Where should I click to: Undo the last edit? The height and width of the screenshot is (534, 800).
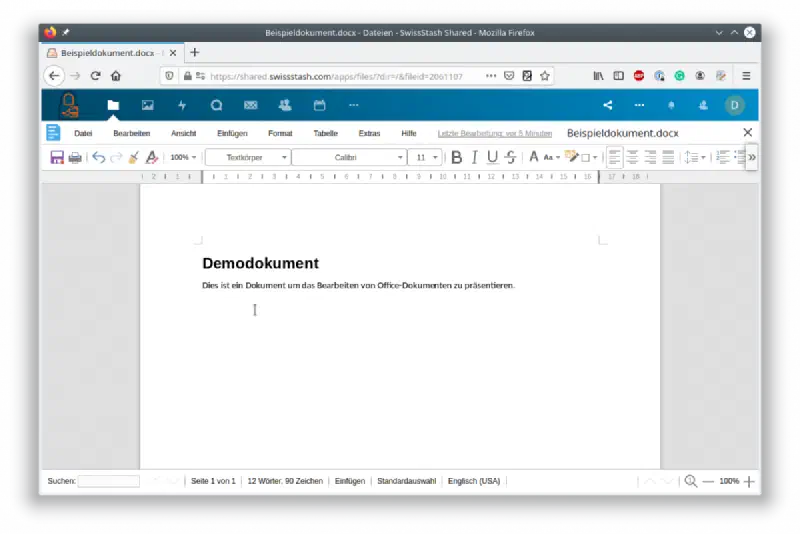(98, 157)
